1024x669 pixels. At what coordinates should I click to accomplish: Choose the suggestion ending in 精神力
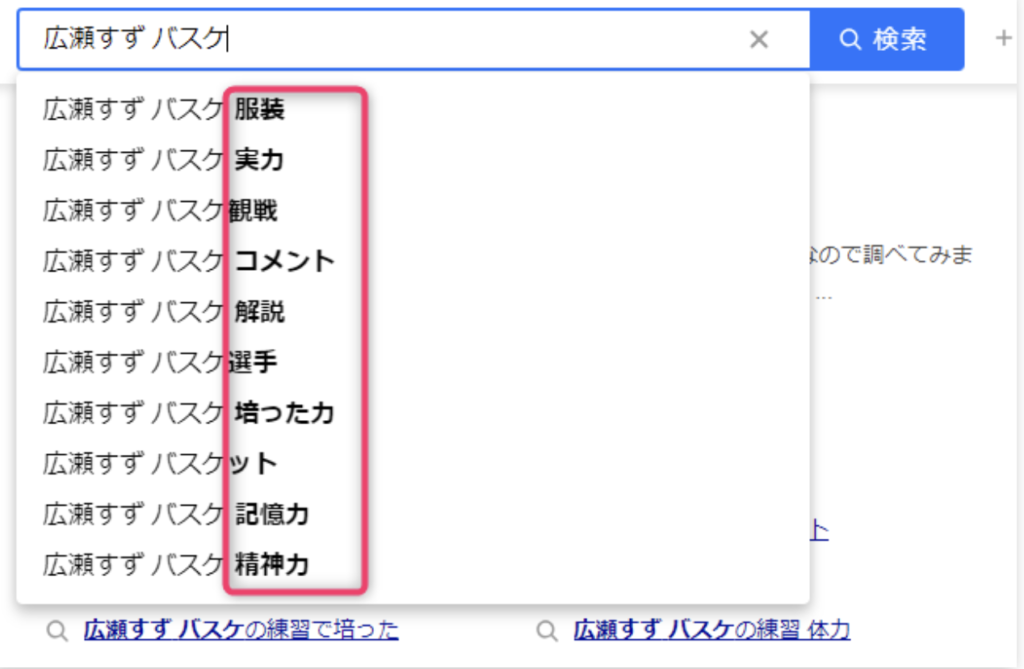point(176,565)
